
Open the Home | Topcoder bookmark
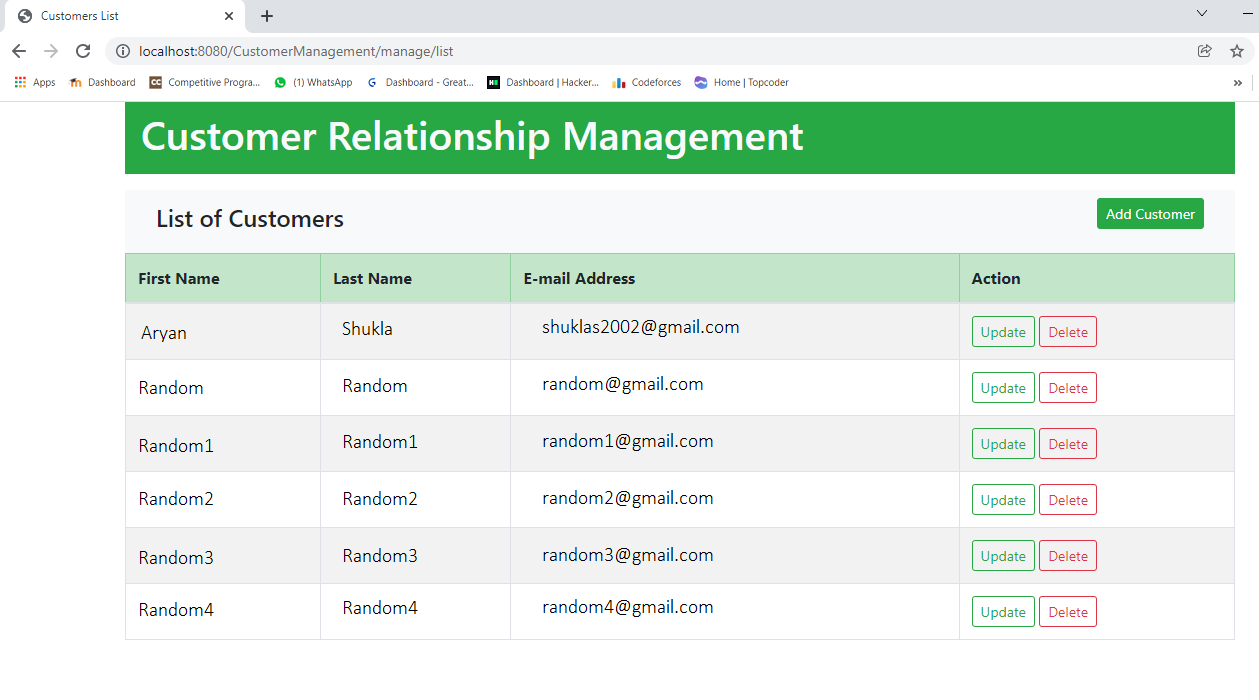coord(741,82)
